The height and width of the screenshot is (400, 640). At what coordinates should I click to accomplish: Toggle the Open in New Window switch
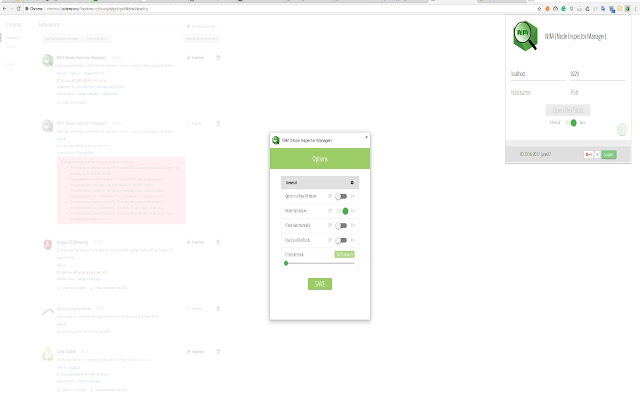(341, 196)
